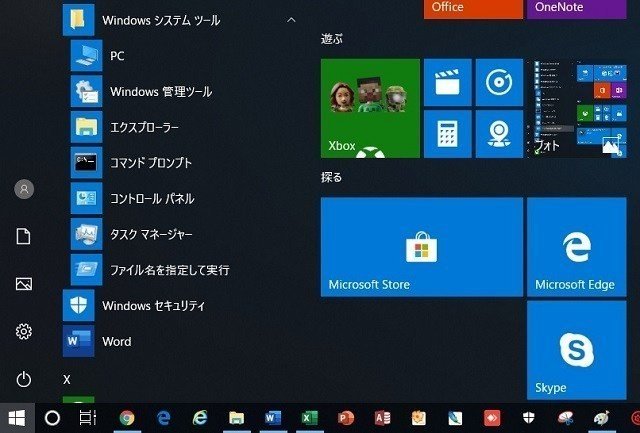Open Windows Security shield on taskbar
This screenshot has width=640, height=433.
(529, 418)
